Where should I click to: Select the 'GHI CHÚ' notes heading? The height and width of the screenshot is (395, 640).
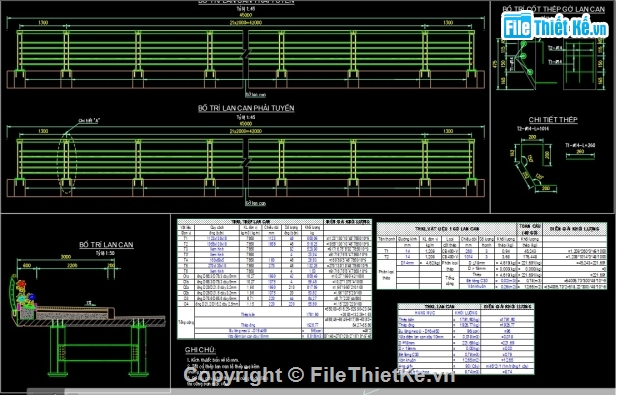tap(200, 350)
